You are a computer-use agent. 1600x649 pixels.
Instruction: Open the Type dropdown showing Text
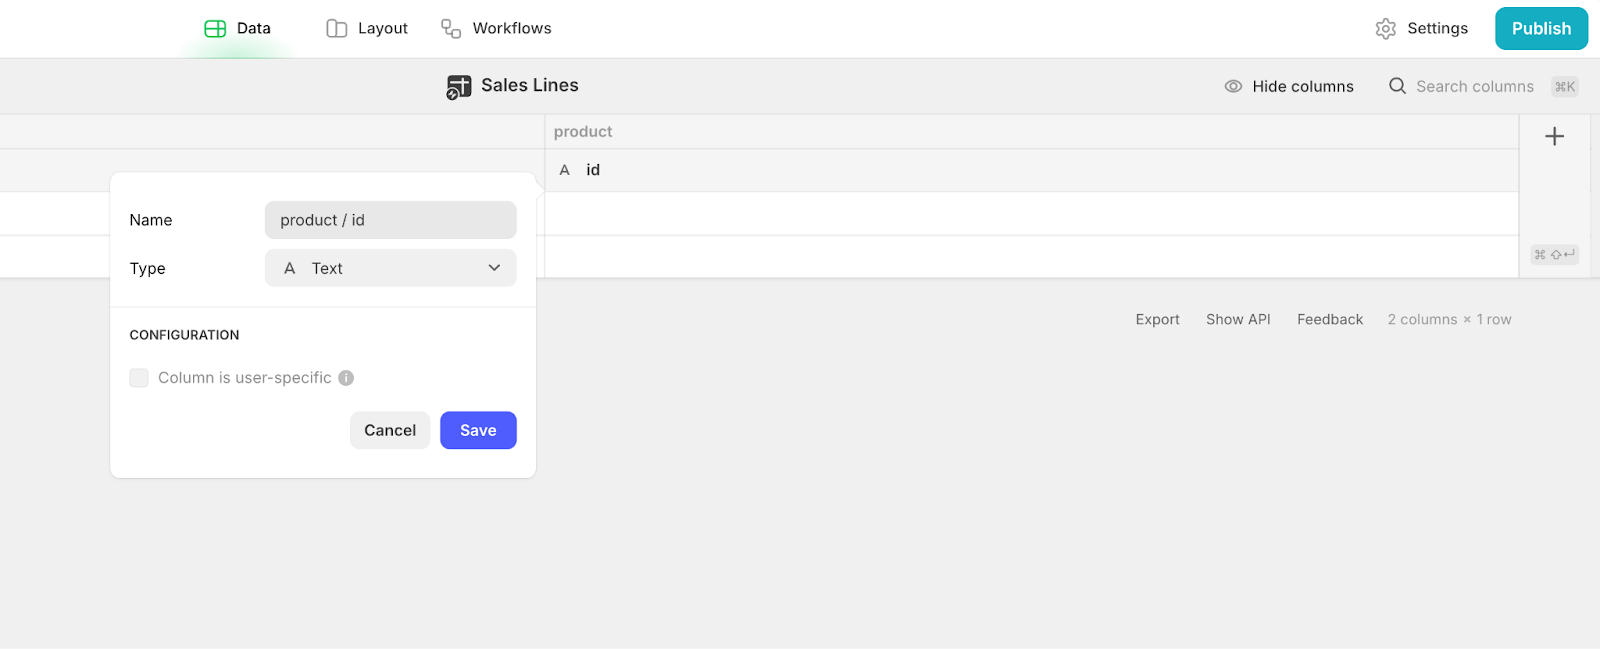[390, 268]
